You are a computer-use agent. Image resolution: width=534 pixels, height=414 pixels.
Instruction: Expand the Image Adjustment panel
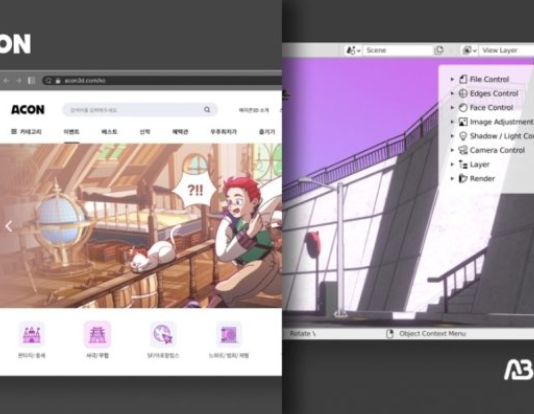[491, 122]
